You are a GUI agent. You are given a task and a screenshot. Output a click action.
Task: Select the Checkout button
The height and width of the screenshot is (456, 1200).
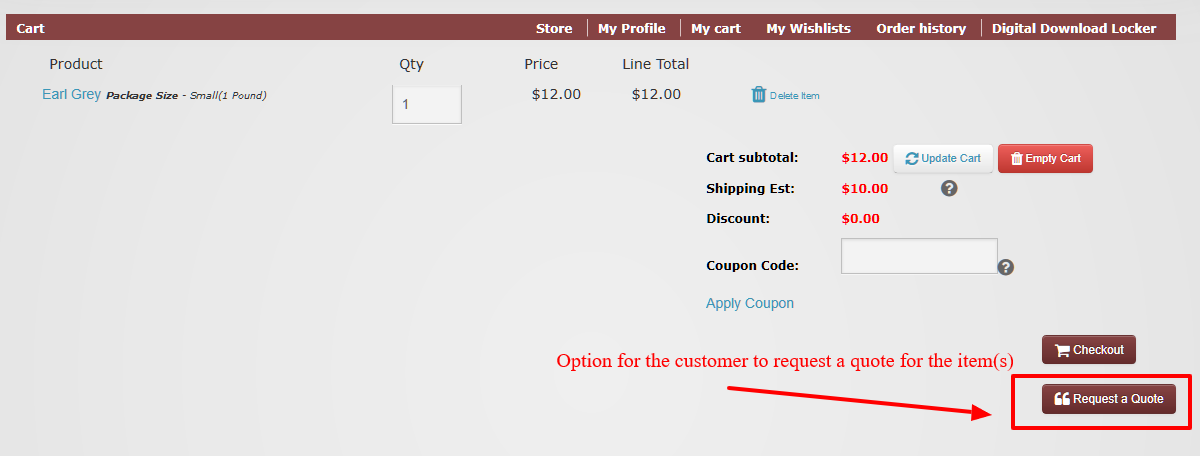coord(1089,350)
